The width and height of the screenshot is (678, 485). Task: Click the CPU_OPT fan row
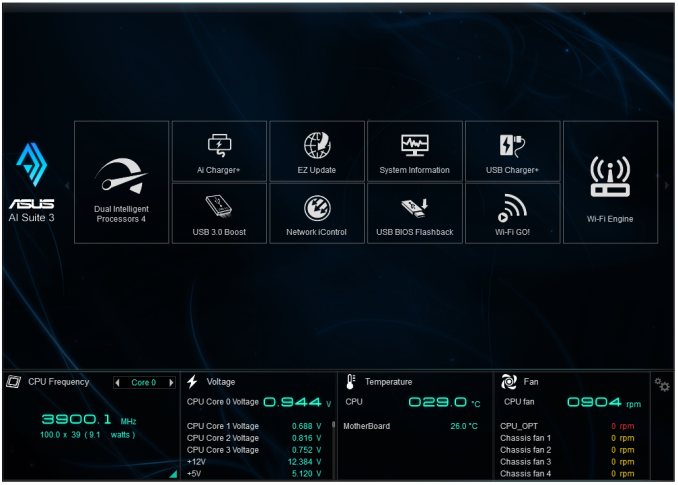point(567,426)
